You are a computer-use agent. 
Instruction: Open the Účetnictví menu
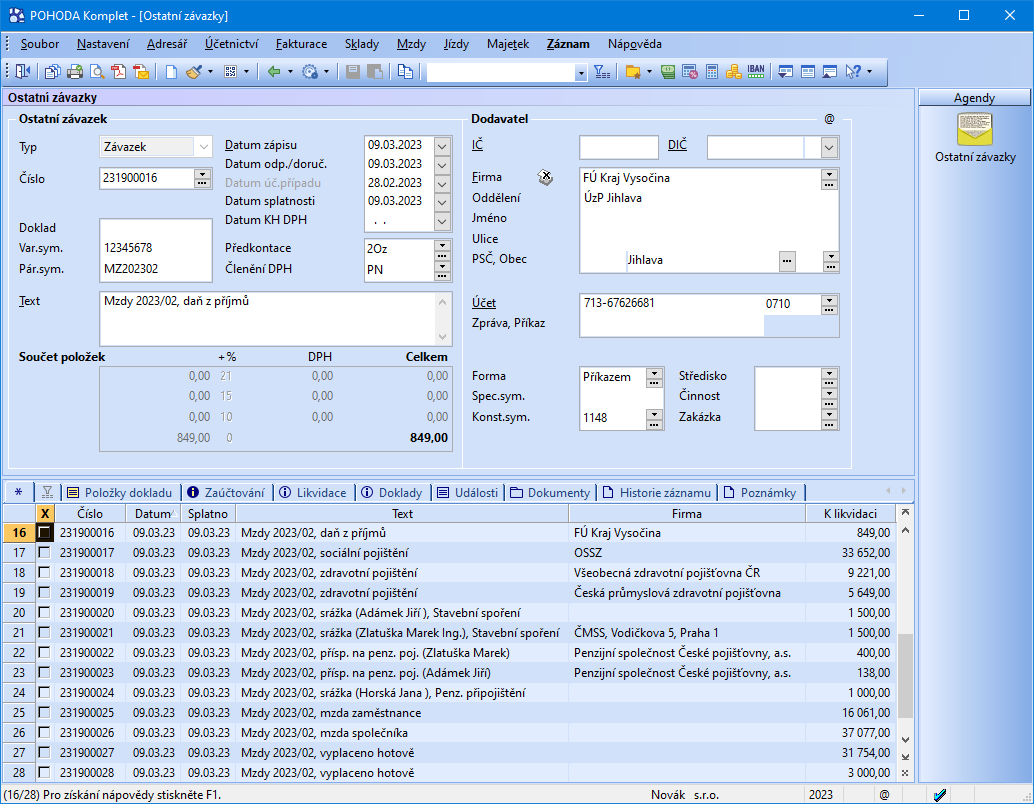231,44
